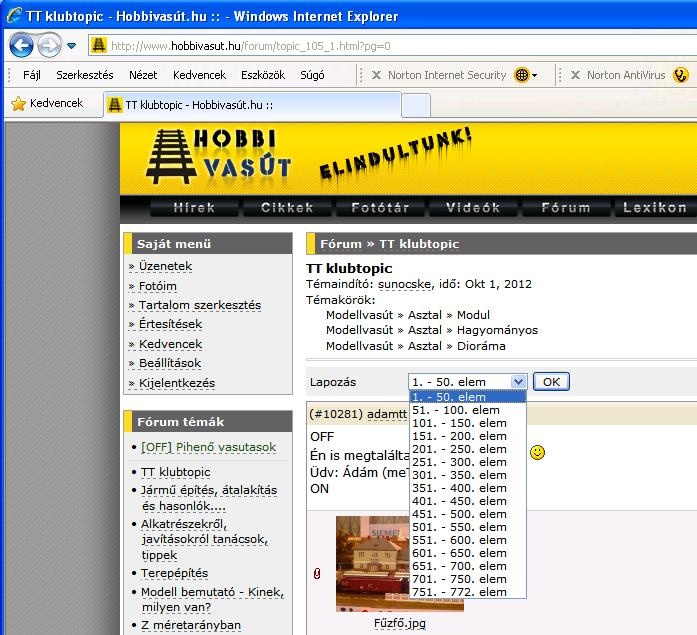Open the Üzenetek link in Saját menü
697x635 pixels.
165,266
